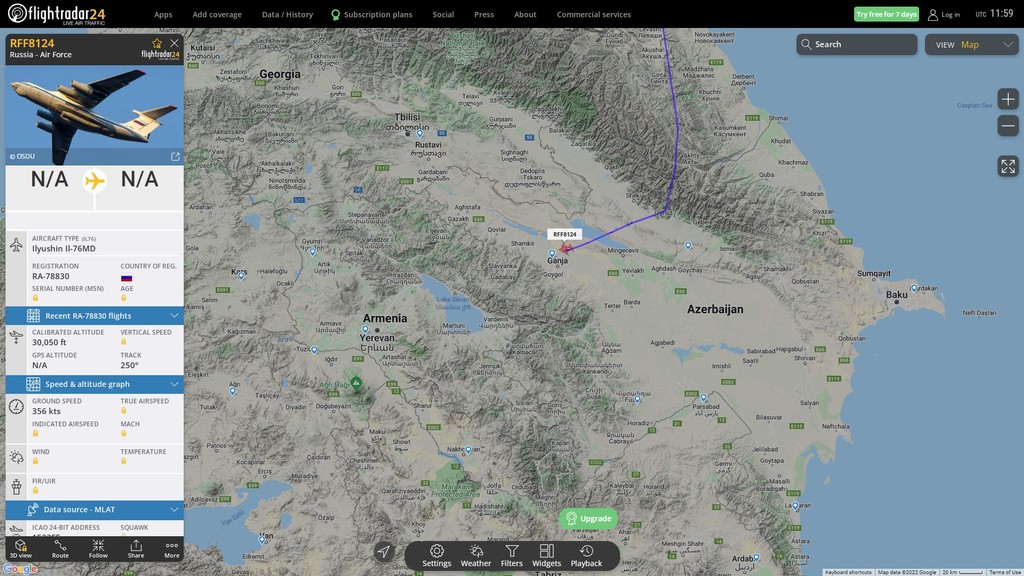
Task: Open Data / History menu
Action: coord(287,14)
